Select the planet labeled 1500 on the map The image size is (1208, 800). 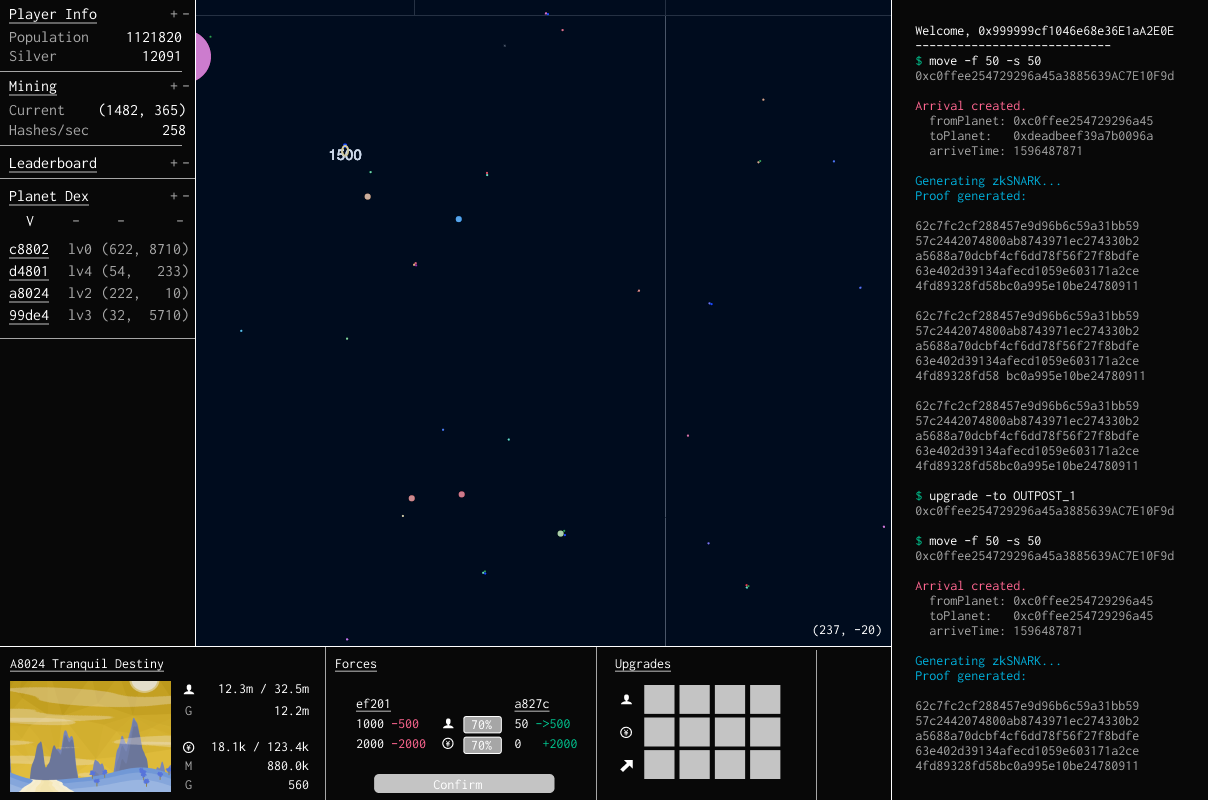(x=345, y=151)
